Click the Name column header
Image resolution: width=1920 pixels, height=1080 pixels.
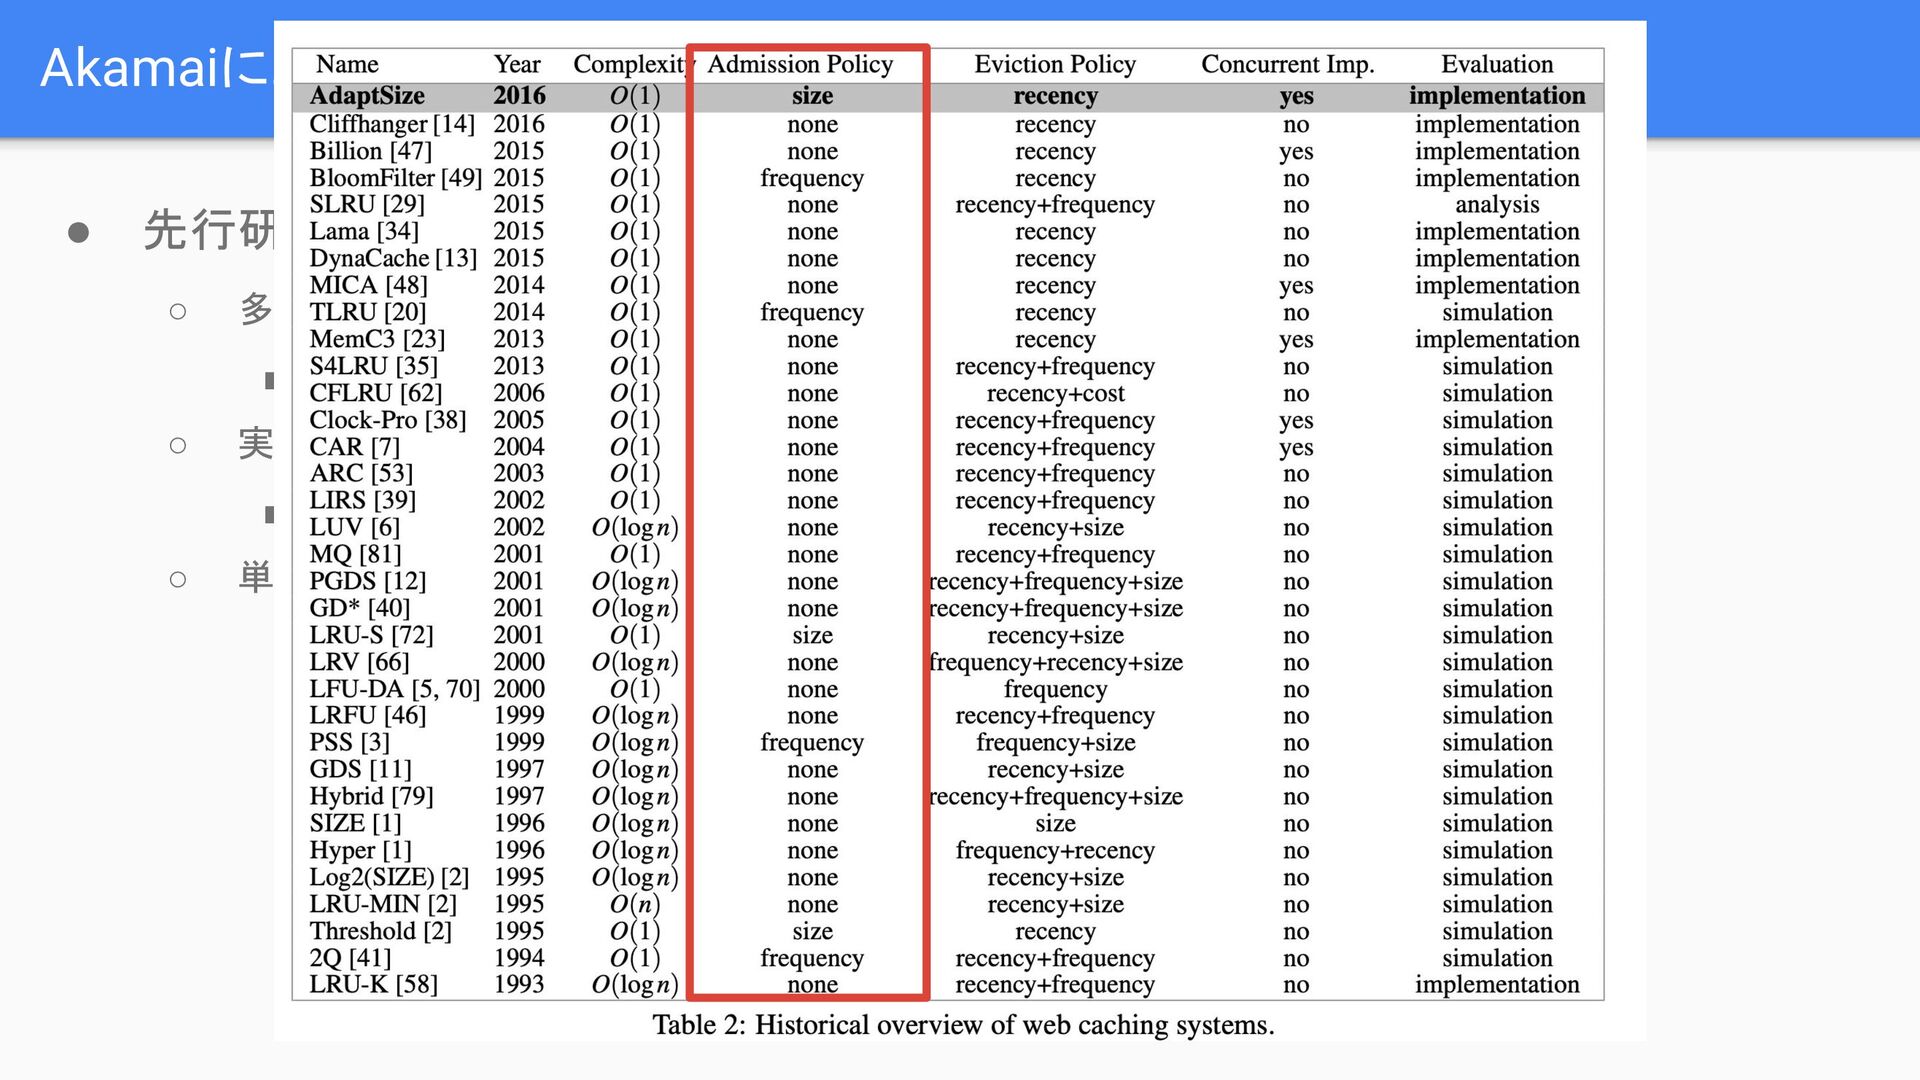(347, 65)
